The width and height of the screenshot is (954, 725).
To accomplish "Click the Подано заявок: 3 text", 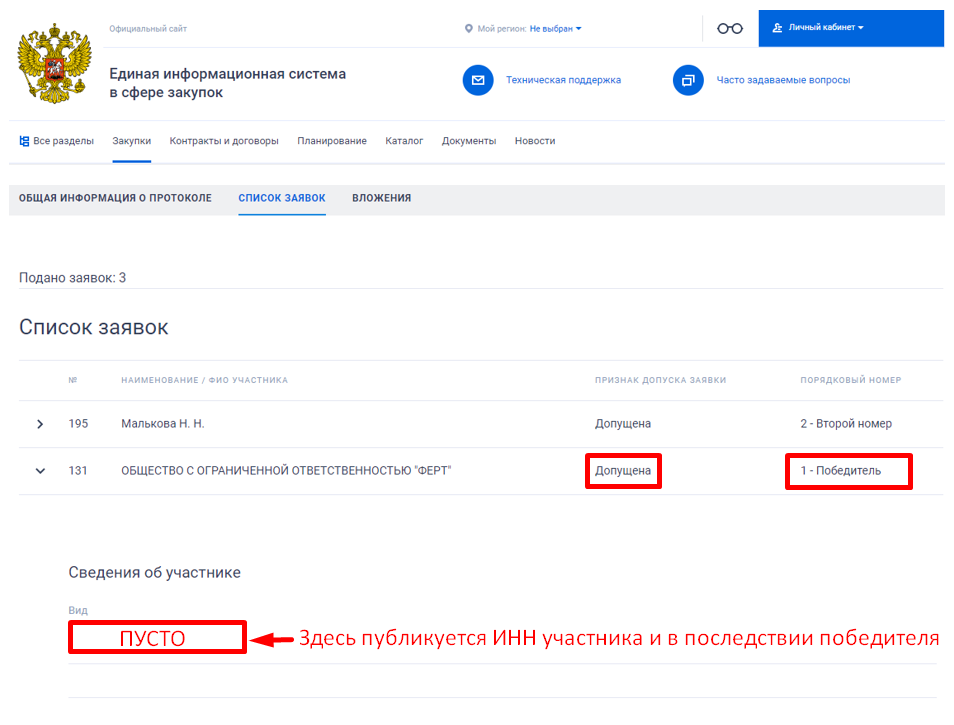I will [x=72, y=278].
